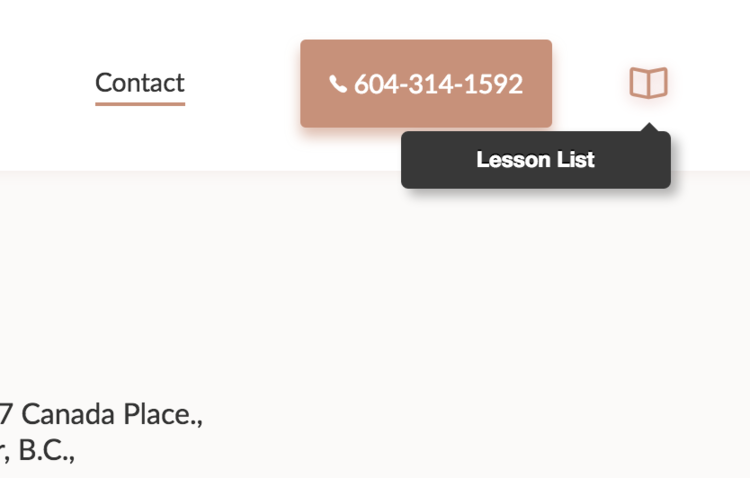Open the Contact menu item
The width and height of the screenshot is (750, 478).
coord(140,83)
